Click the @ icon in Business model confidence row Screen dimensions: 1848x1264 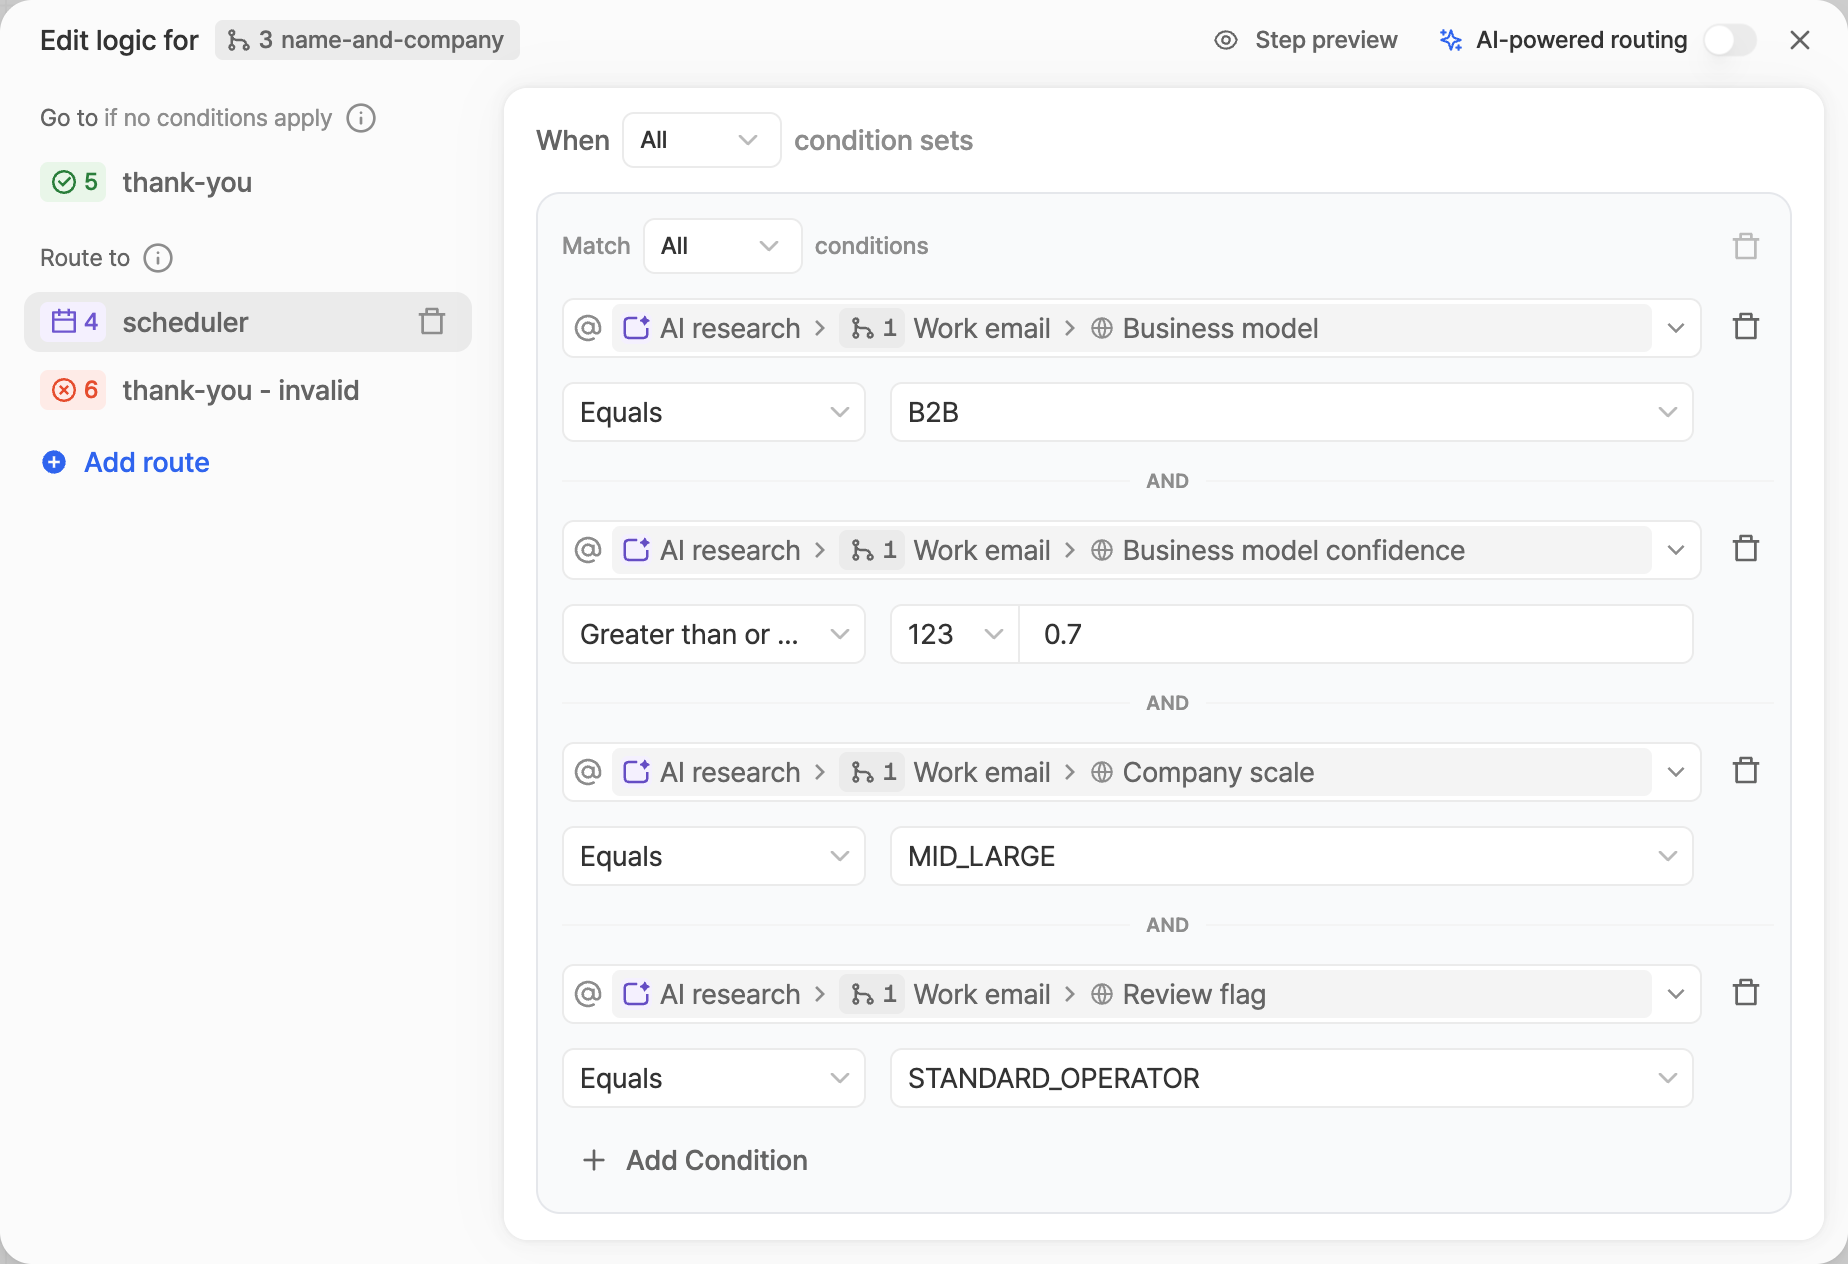(x=588, y=550)
